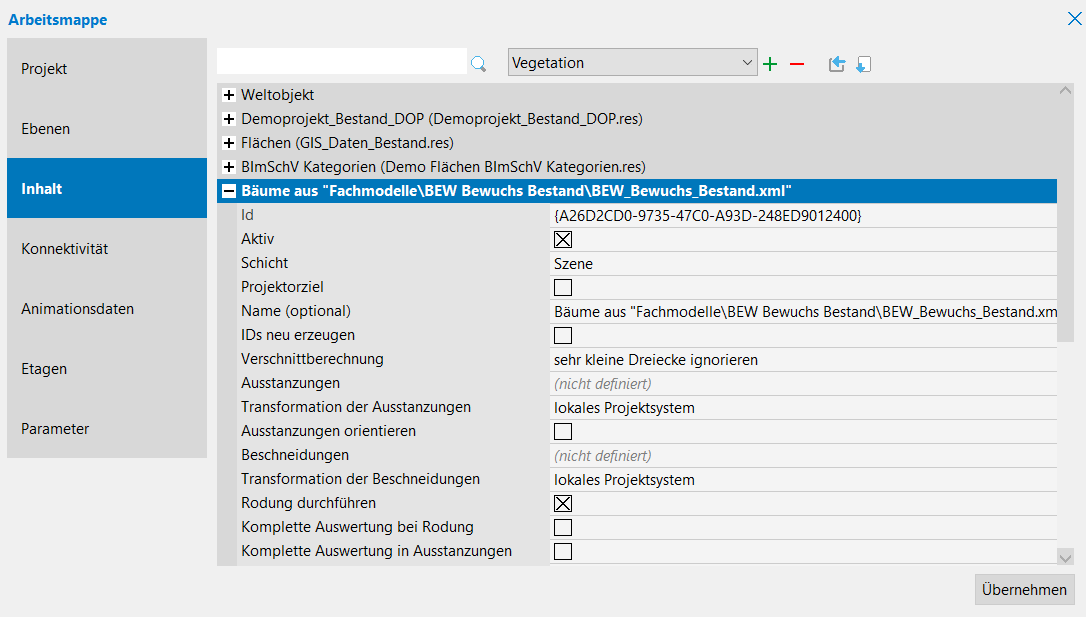Click the scrollbar down arrow

[1065, 556]
